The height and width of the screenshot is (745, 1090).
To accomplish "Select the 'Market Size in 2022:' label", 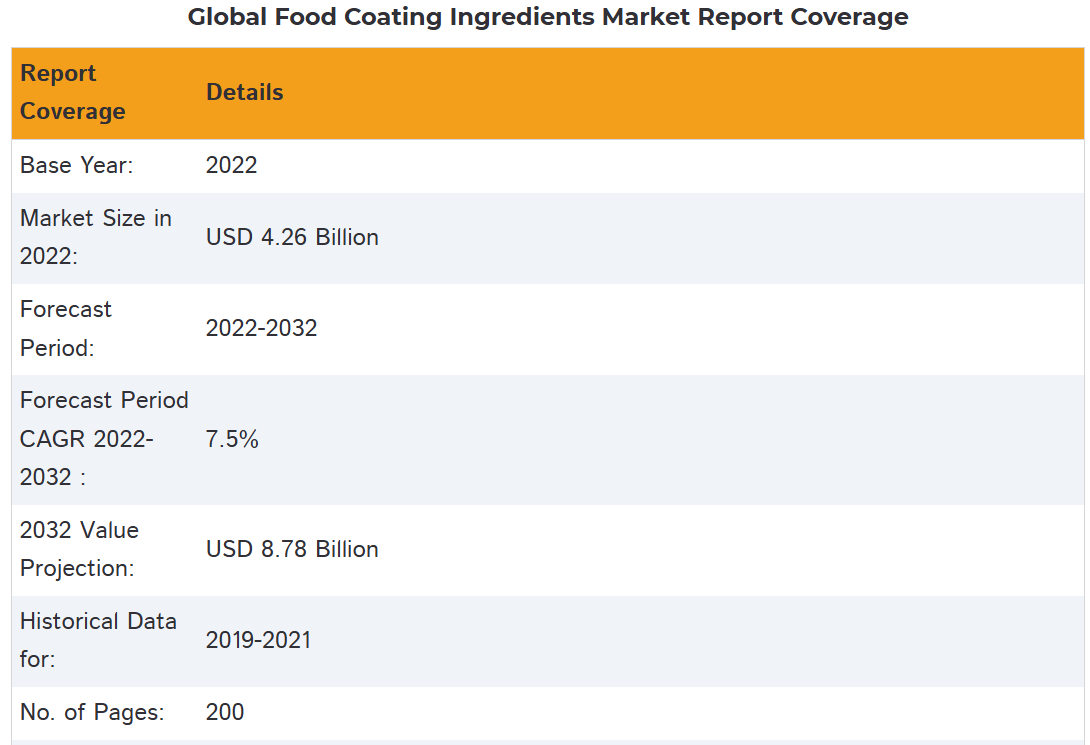I will point(95,237).
